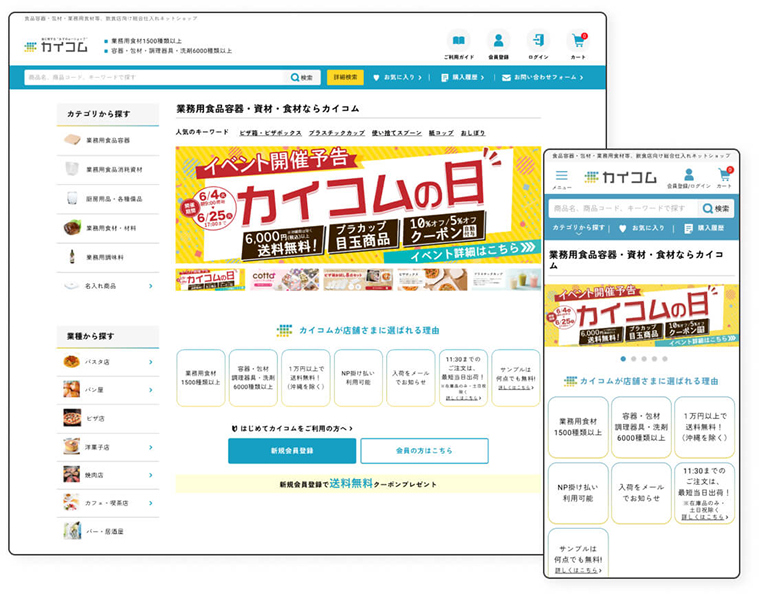The height and width of the screenshot is (596, 759).
Task: Open 購入履歴 link in desktop navigation bar
Action: click(463, 77)
